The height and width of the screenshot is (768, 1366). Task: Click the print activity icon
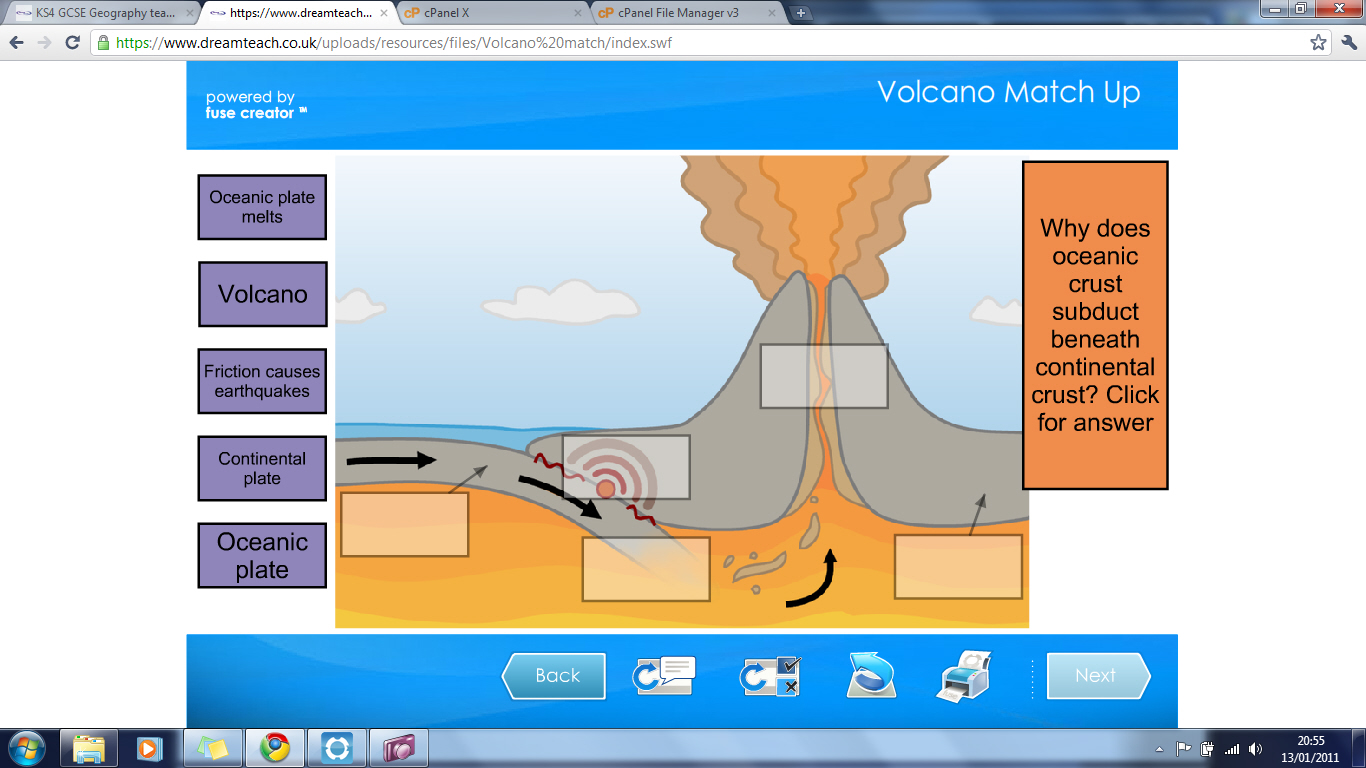pos(963,676)
